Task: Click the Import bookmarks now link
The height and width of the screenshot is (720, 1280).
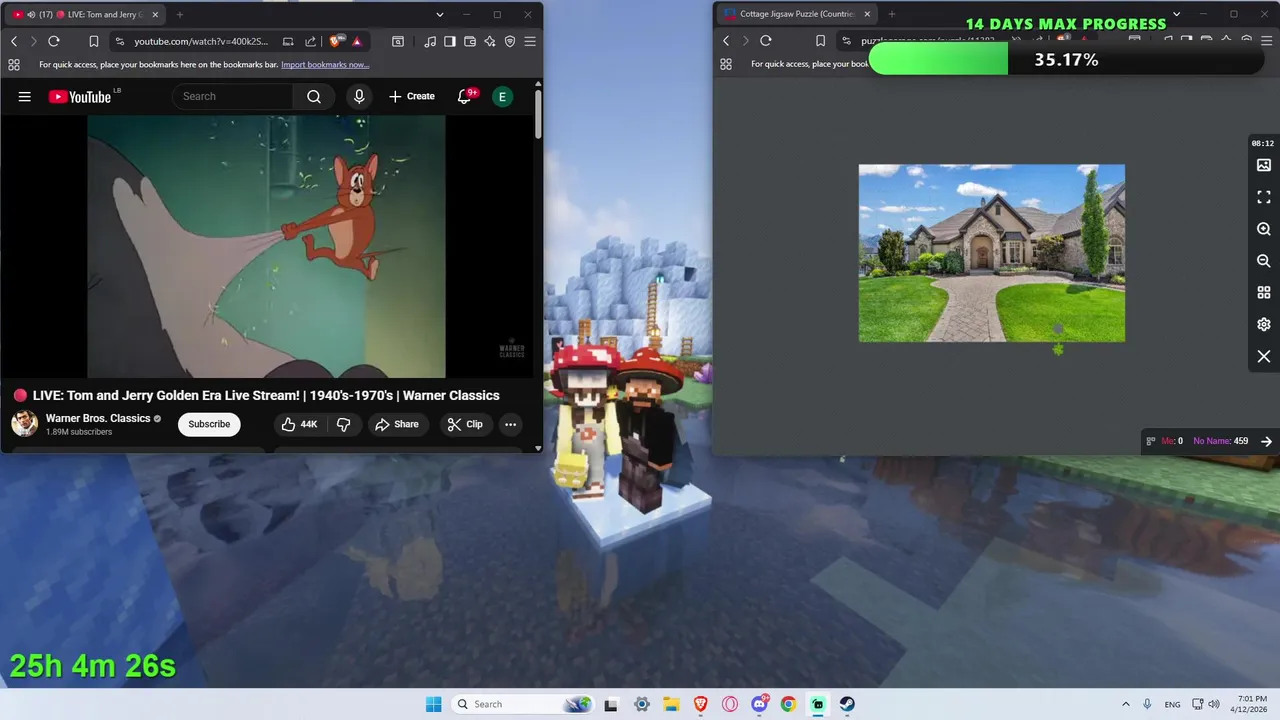Action: 325,64
